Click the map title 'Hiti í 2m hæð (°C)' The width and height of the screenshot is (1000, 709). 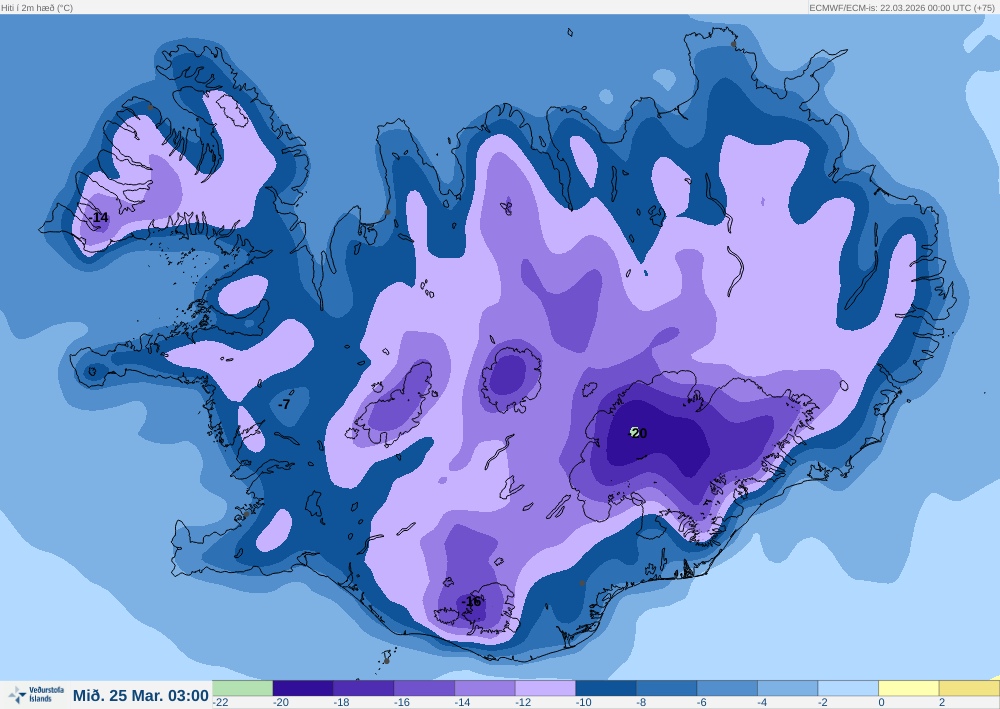tap(37, 8)
